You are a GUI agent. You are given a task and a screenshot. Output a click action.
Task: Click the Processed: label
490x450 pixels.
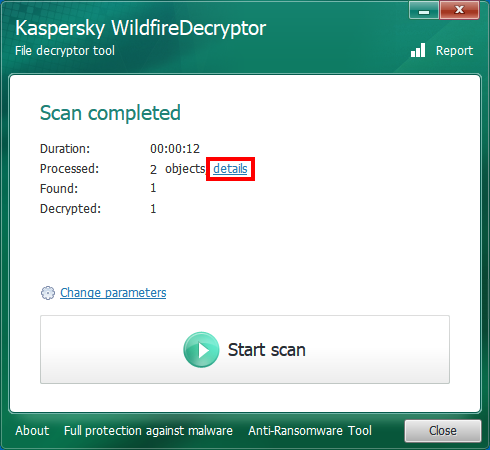click(69, 169)
